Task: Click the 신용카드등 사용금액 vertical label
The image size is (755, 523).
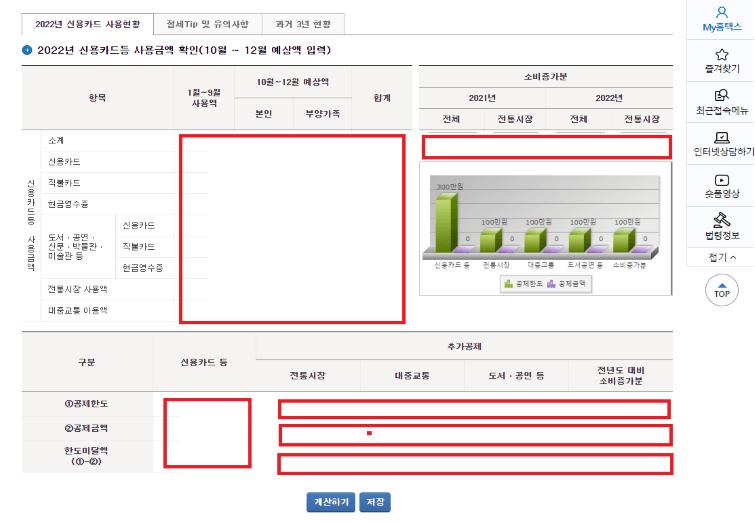Action: (31, 225)
